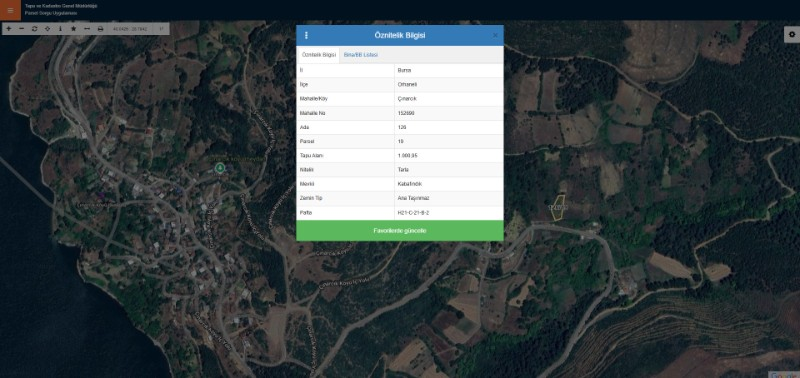Screen dimensions: 800x378
Task: Click the refresh map icon
Action: point(34,29)
